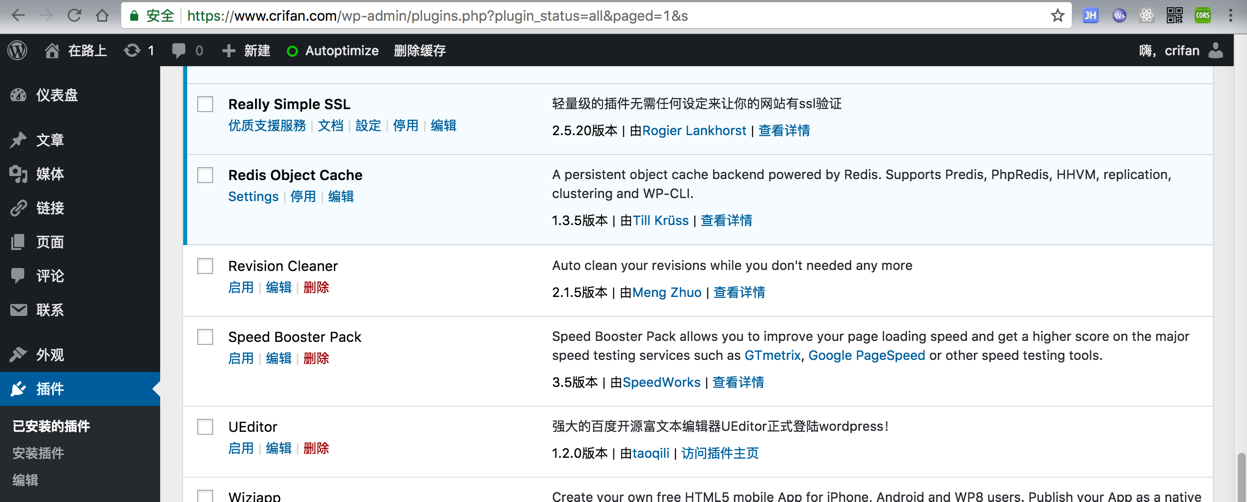Open the WordPress logo menu
This screenshot has height=502, width=1247.
[18, 50]
